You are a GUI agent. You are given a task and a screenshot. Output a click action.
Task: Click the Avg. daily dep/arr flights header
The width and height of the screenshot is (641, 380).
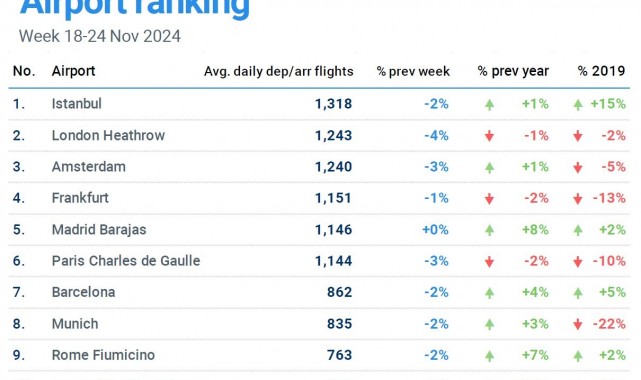tap(278, 72)
